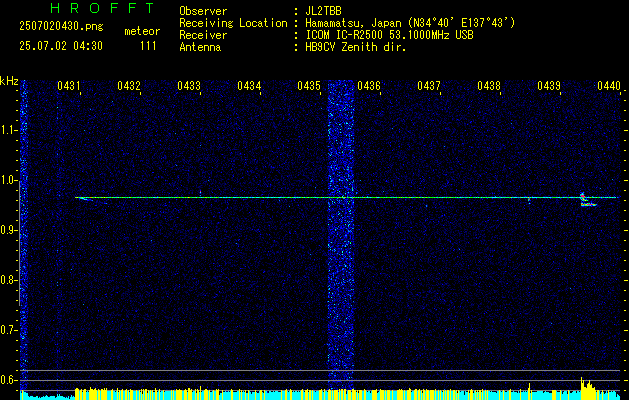Click the HROFFT title text
629x400 pixels.
point(102,8)
